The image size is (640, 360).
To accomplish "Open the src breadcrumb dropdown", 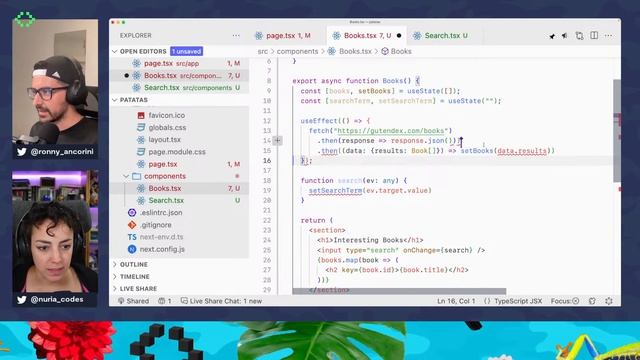I will [x=263, y=51].
